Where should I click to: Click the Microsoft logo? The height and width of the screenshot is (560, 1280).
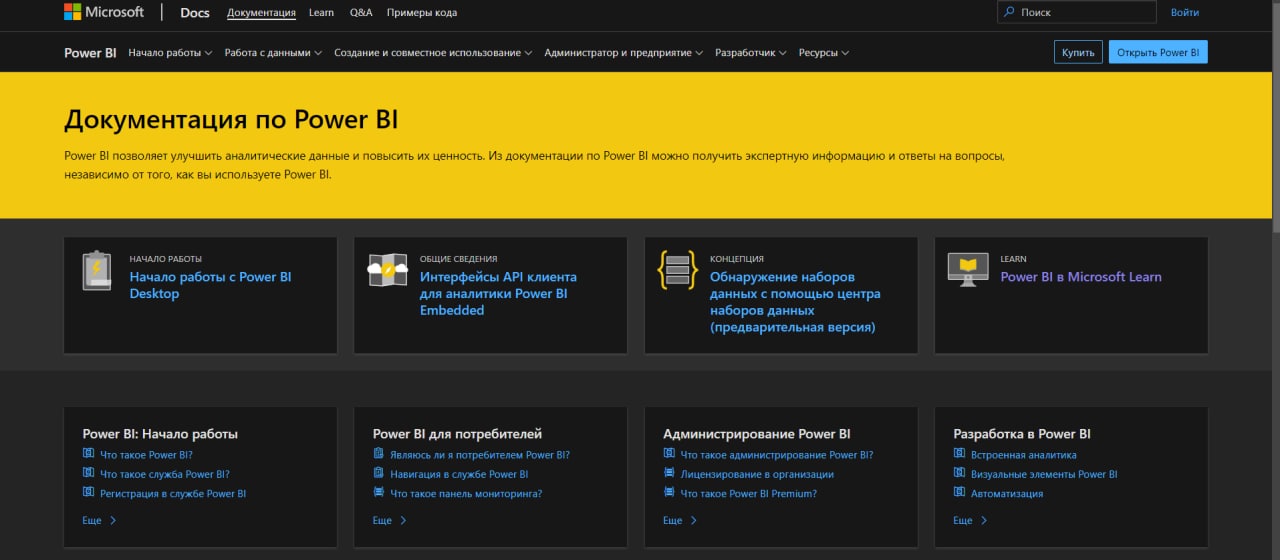click(x=104, y=12)
